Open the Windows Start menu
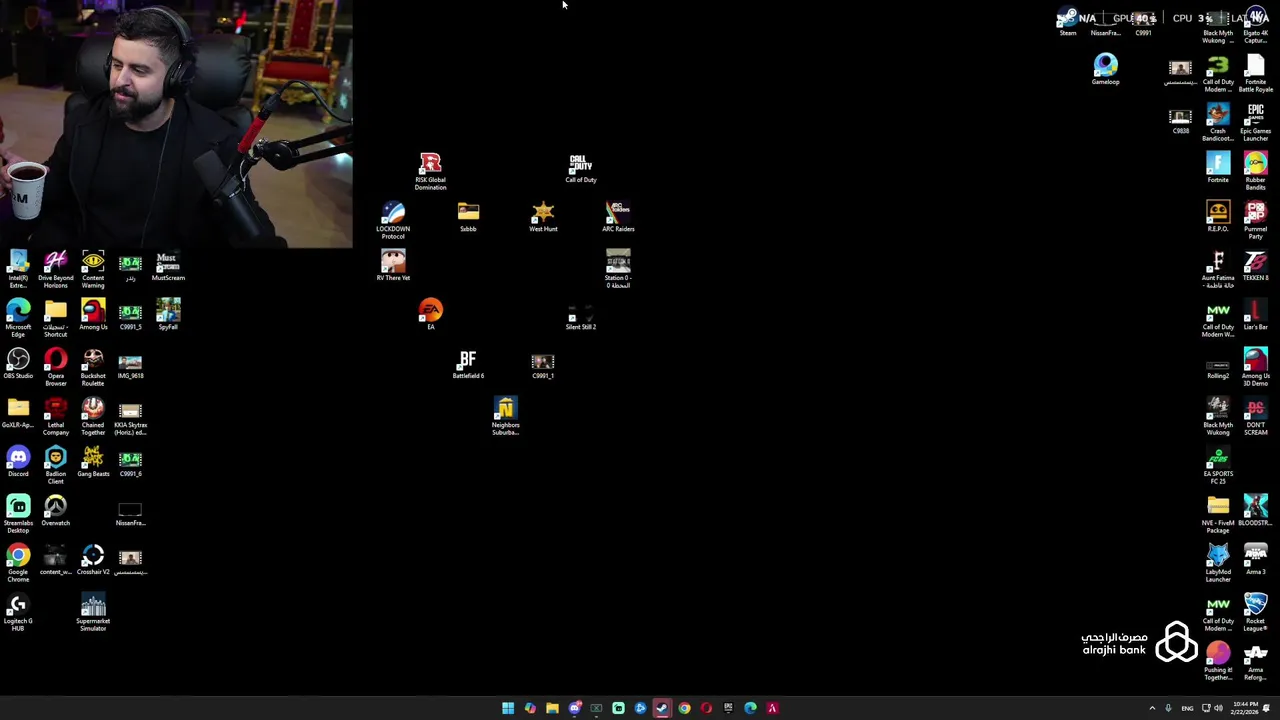The width and height of the screenshot is (1280, 720). coord(508,708)
